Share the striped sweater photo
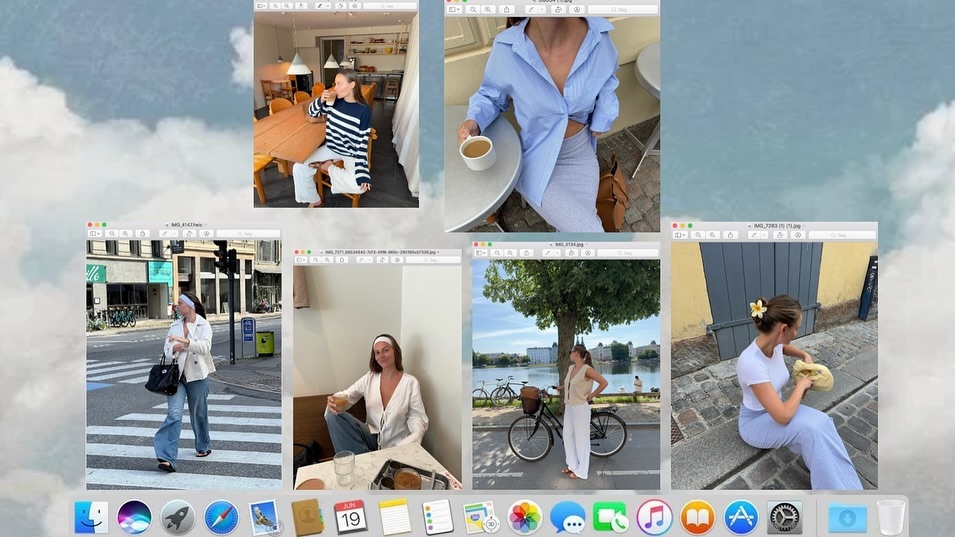The width and height of the screenshot is (955, 537). click(301, 5)
